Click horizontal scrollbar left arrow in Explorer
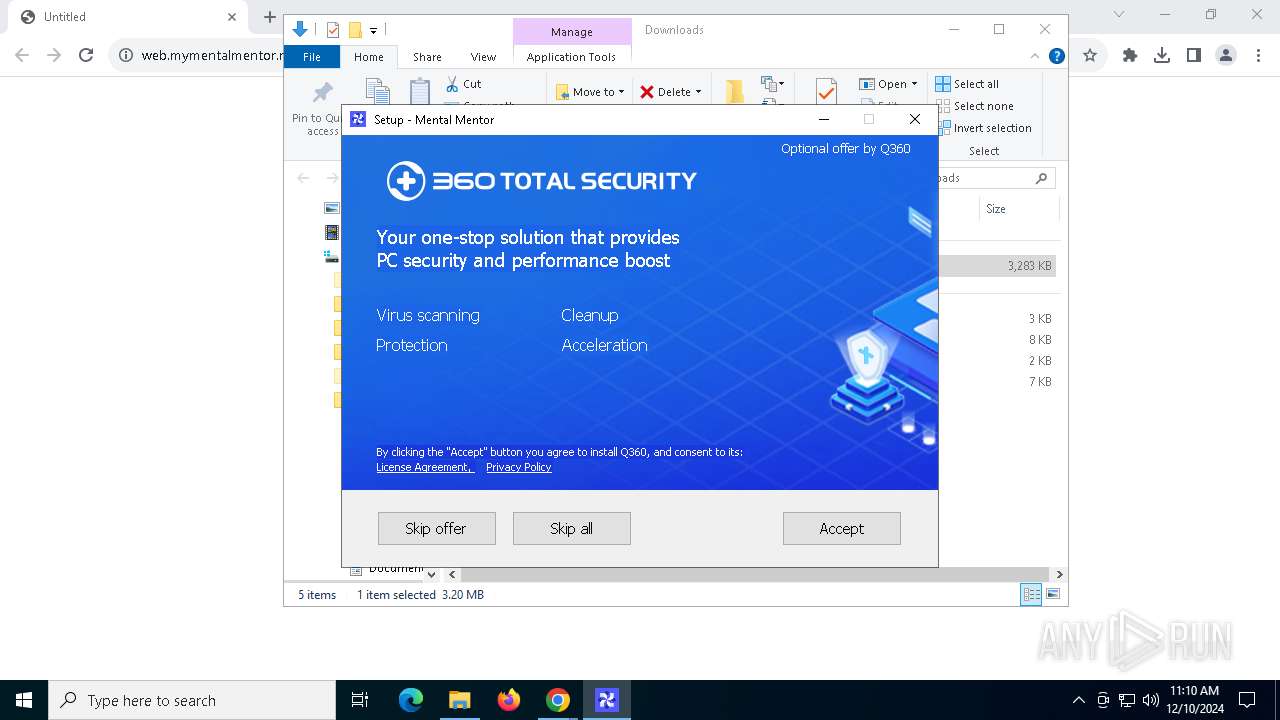This screenshot has width=1280, height=720. tap(452, 574)
